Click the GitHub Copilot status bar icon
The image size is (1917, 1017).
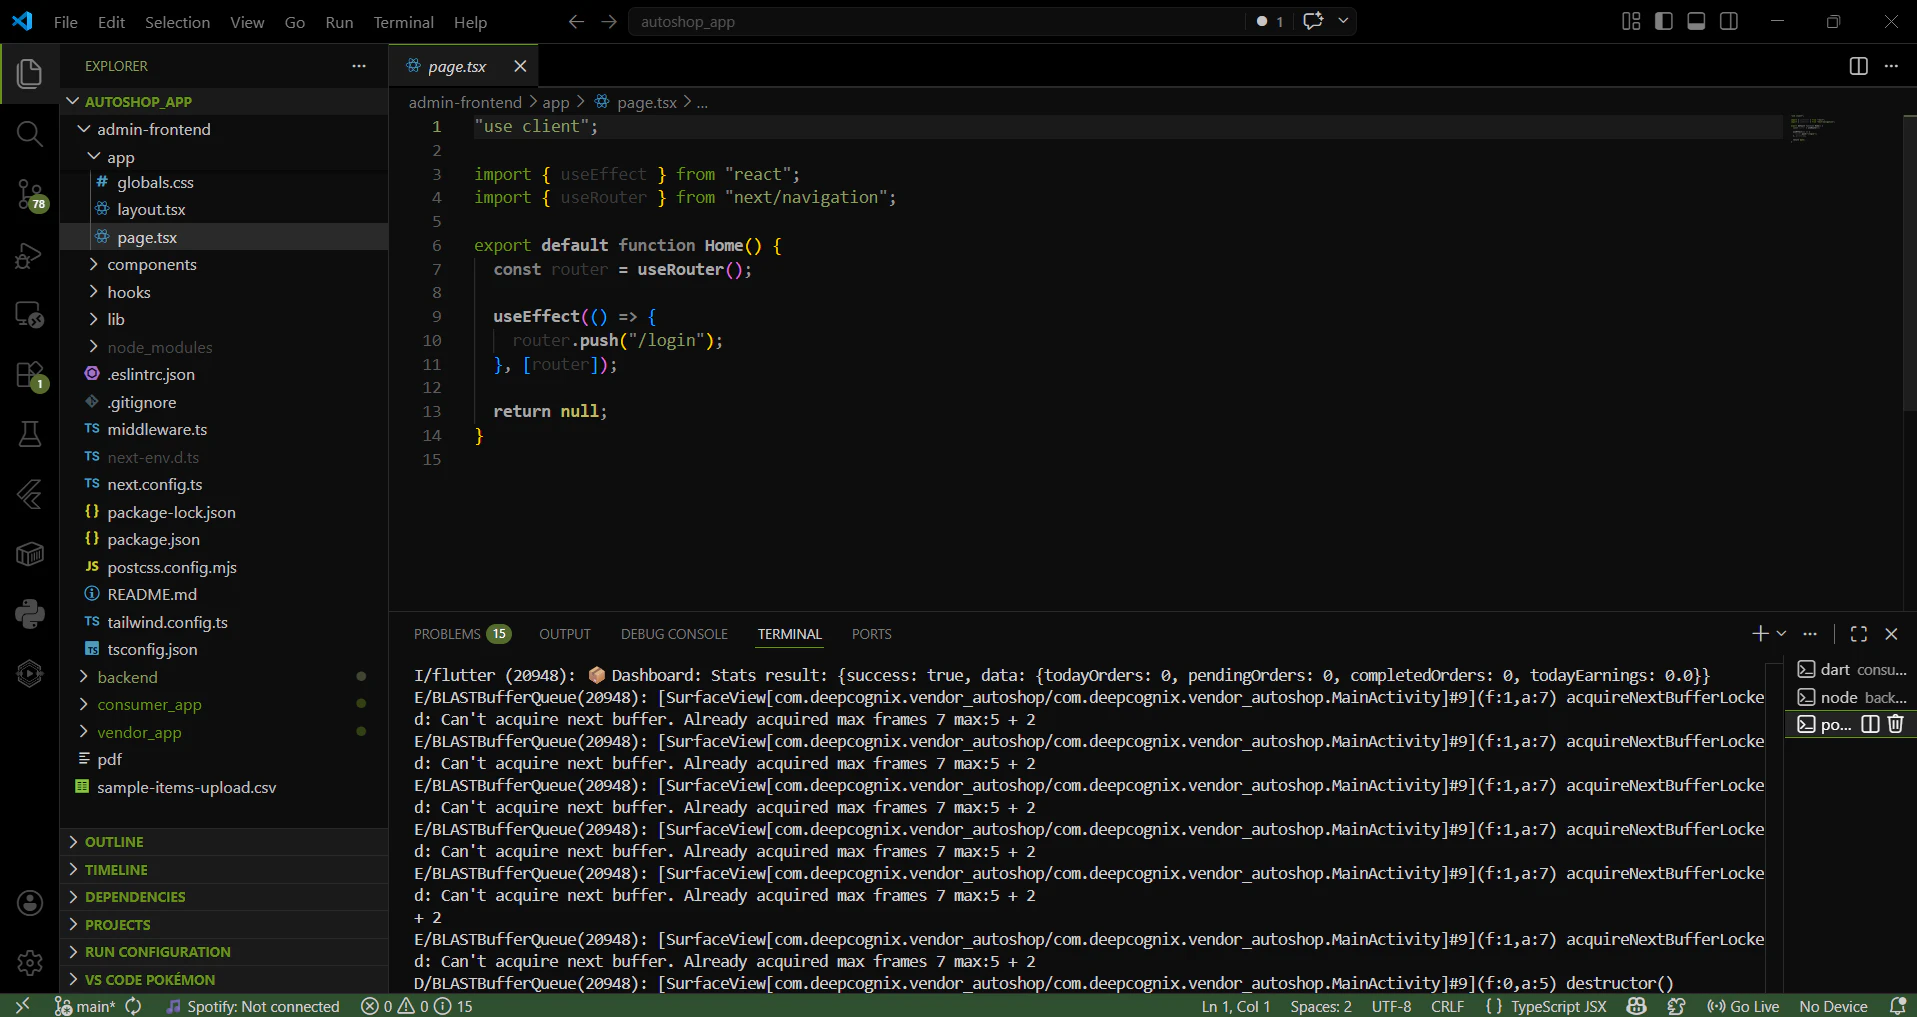click(x=1637, y=1006)
